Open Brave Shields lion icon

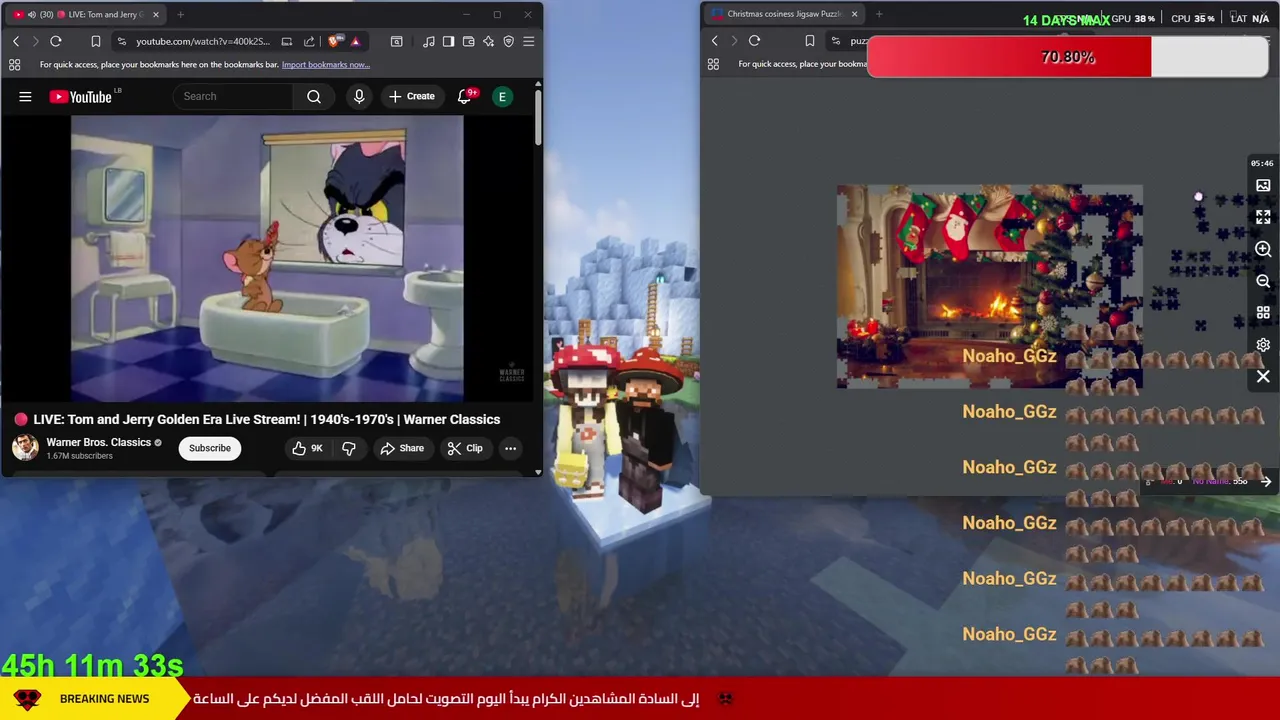coord(334,41)
